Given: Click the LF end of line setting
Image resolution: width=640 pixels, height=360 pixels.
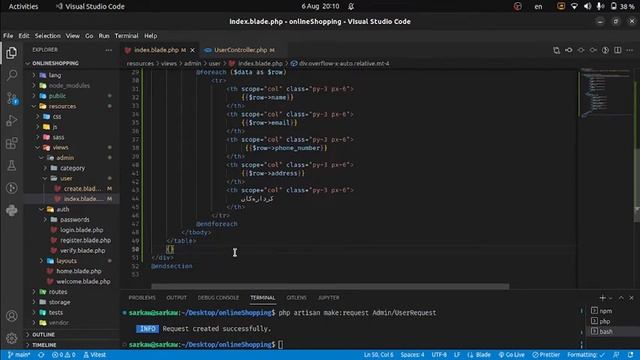Looking at the screenshot, I should [457, 355].
